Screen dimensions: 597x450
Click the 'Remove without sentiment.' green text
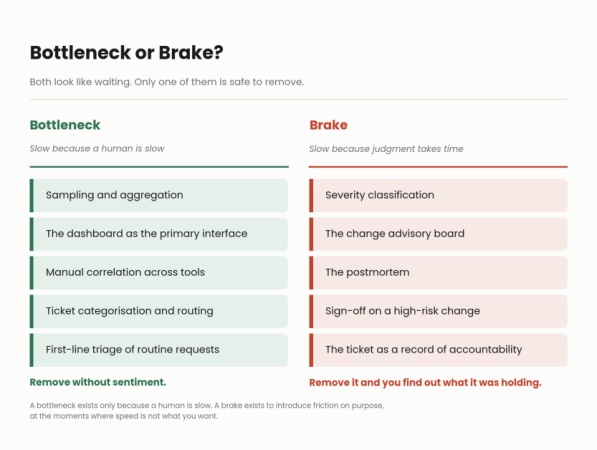(98, 382)
